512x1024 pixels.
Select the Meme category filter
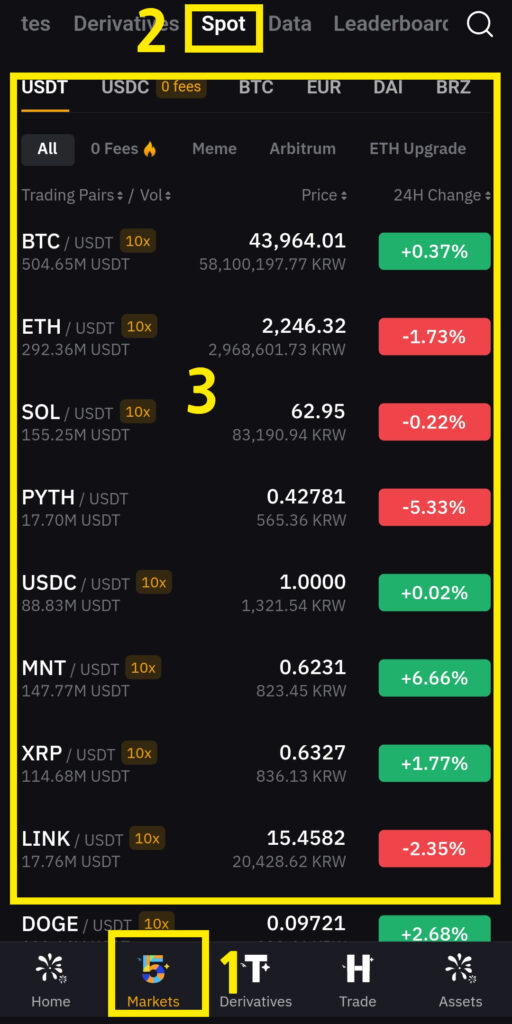point(214,148)
